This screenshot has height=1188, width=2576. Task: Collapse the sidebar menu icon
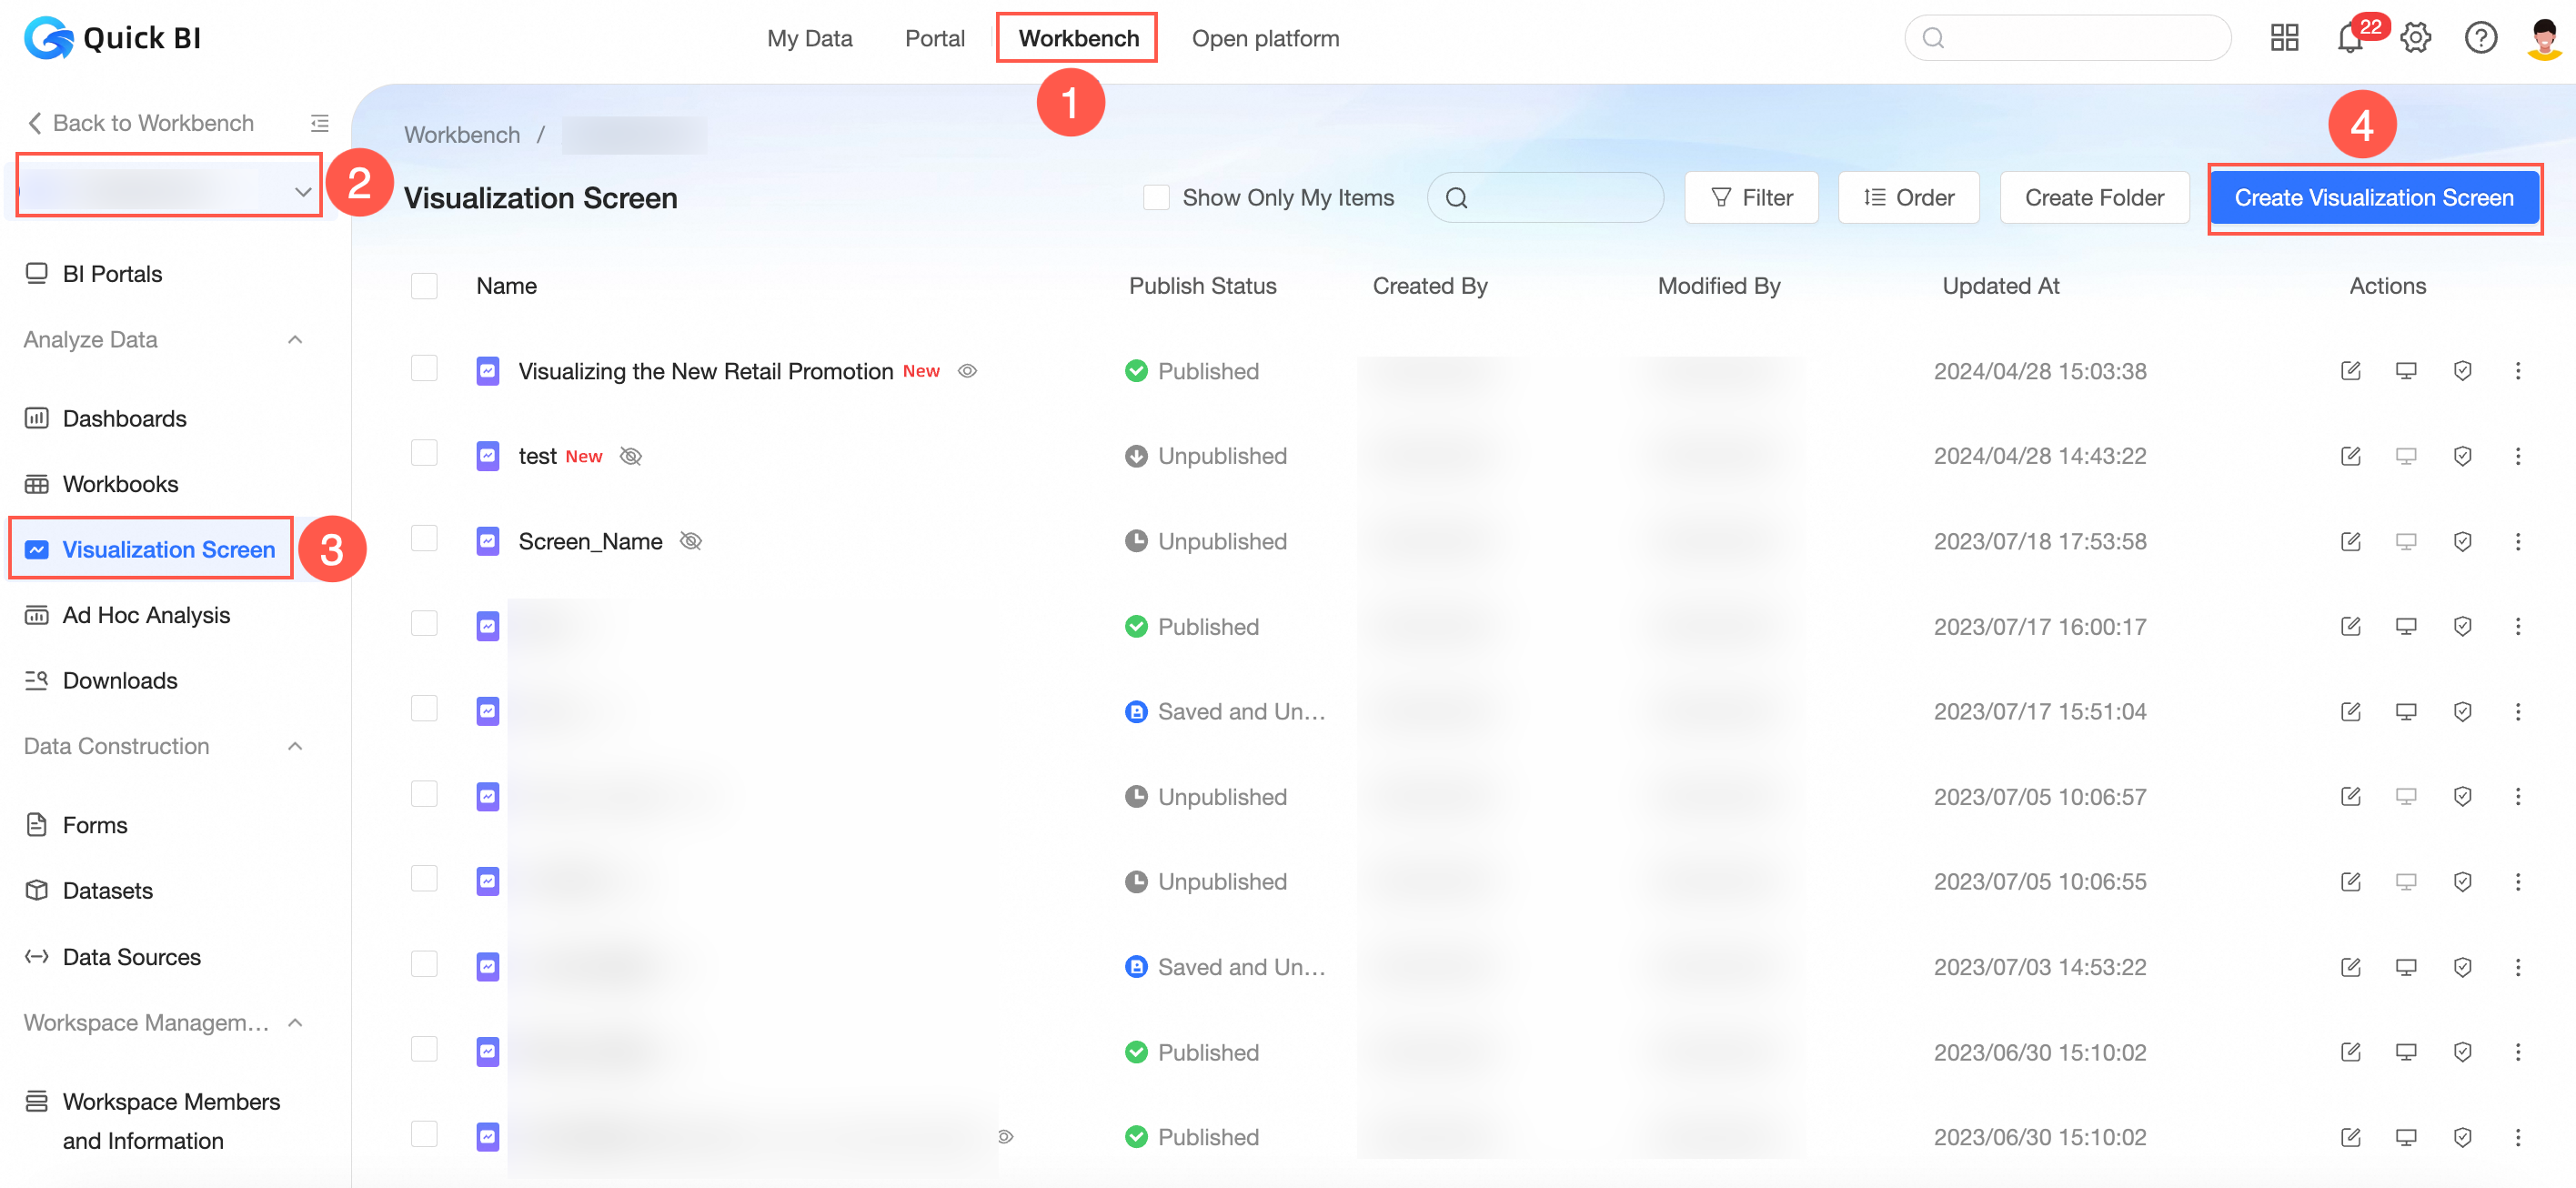(320, 123)
